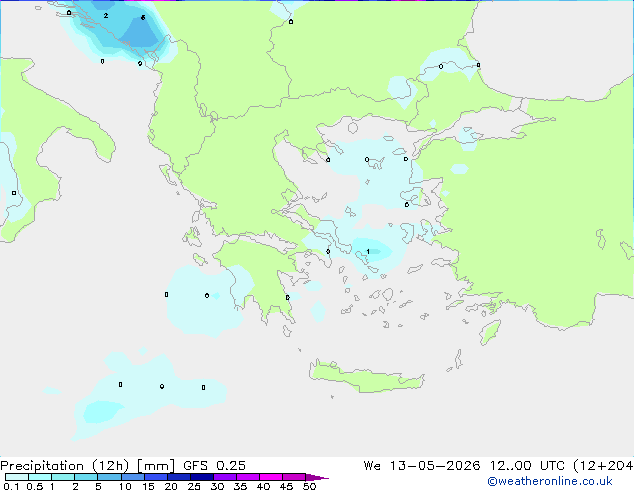Click the '1' value label in the Aegean Sea
Viewport: 634px width, 490px height.
(x=368, y=251)
